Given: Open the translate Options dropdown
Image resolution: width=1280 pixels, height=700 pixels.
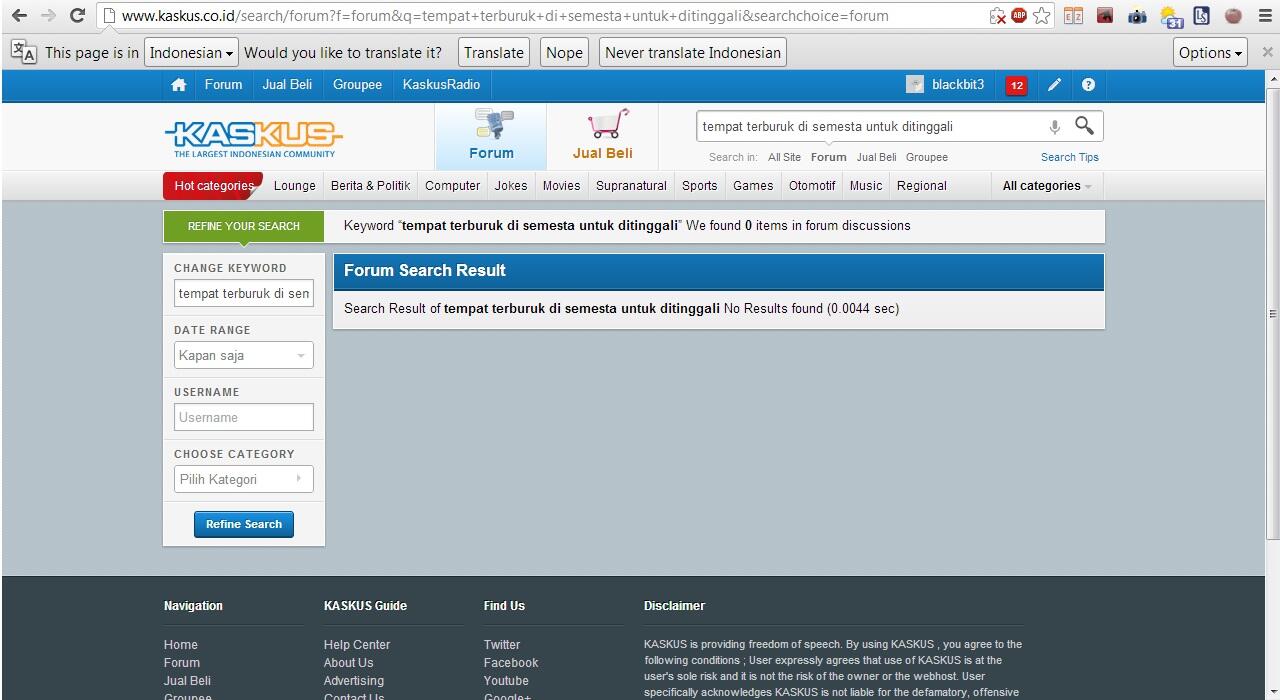Looking at the screenshot, I should point(1210,53).
